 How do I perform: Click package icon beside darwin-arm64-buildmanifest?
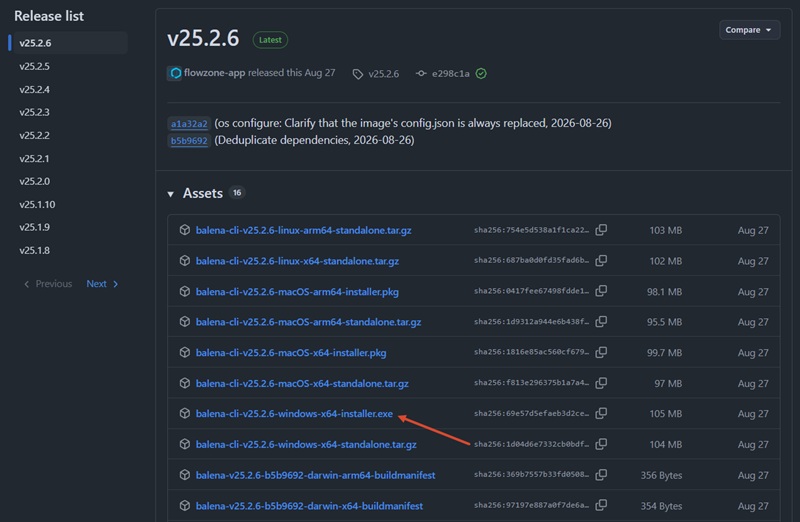[x=185, y=475]
